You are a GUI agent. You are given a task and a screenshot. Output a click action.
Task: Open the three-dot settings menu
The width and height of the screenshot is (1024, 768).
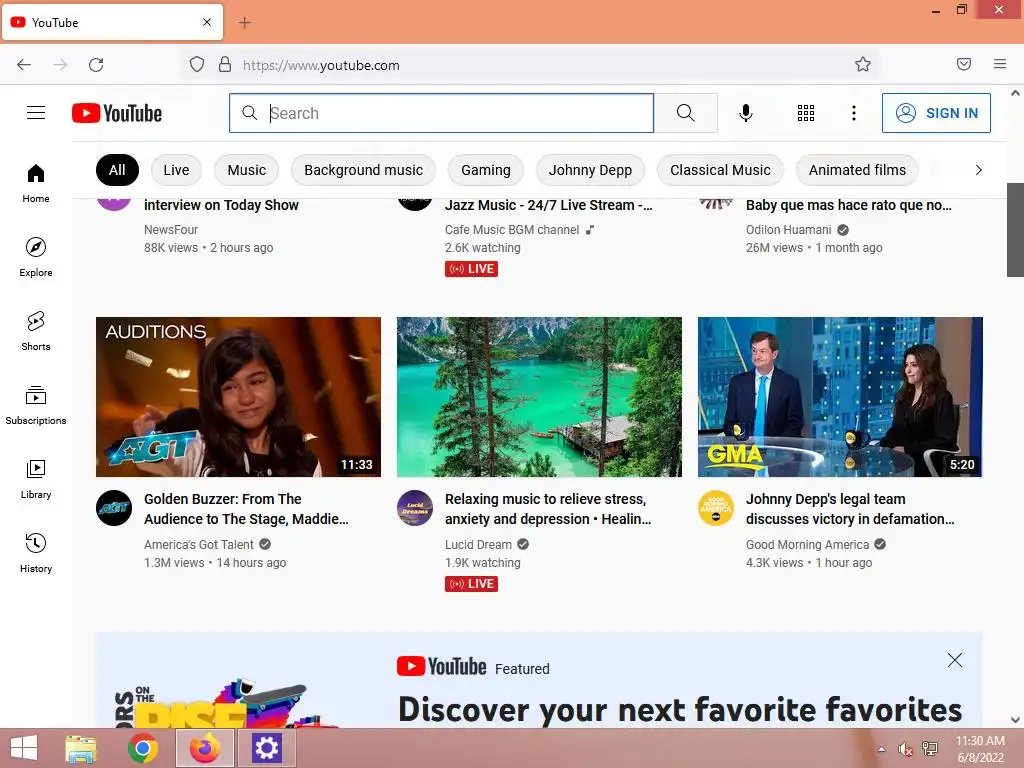pyautogui.click(x=854, y=113)
